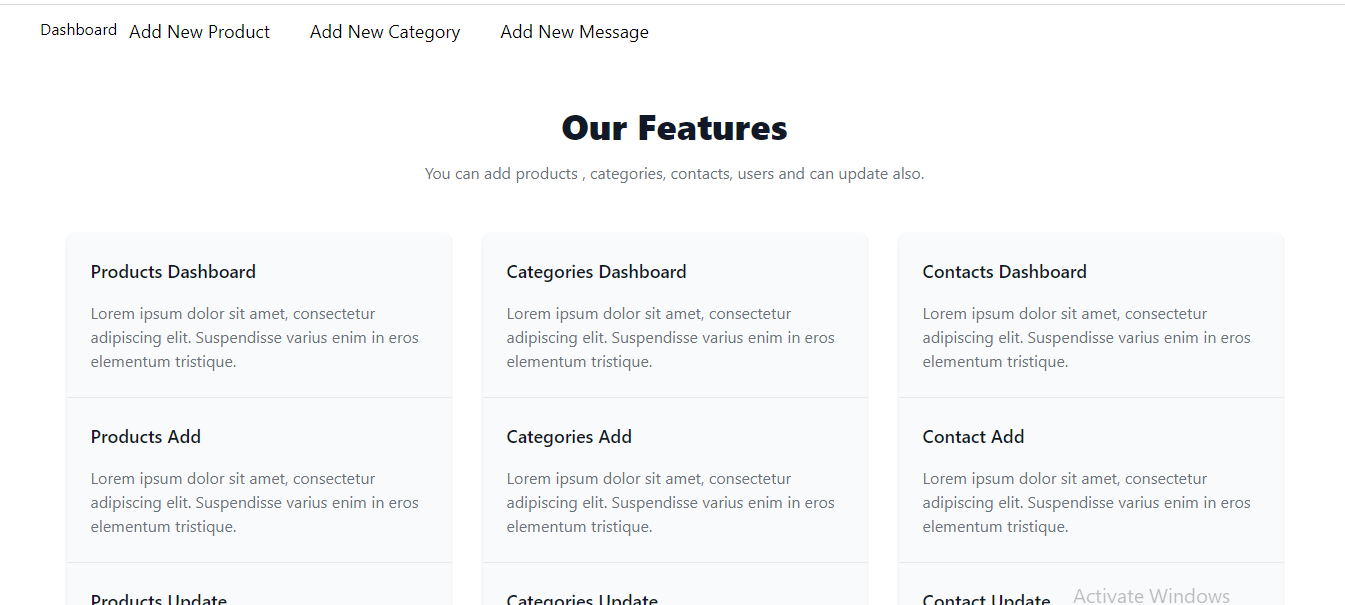1345x605 pixels.
Task: Click the Categories Update title
Action: point(582,598)
